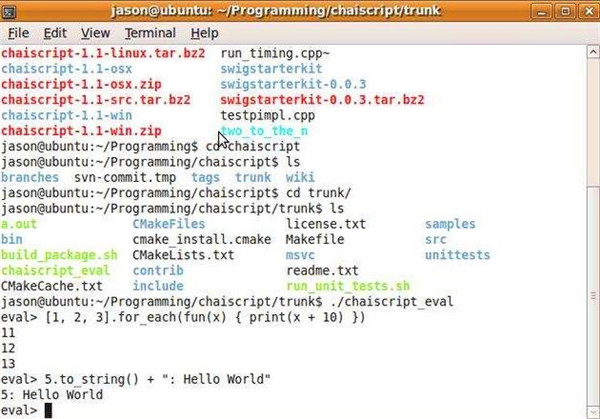Image resolution: width=600 pixels, height=419 pixels.
Task: Open the Terminal menu
Action: click(150, 33)
